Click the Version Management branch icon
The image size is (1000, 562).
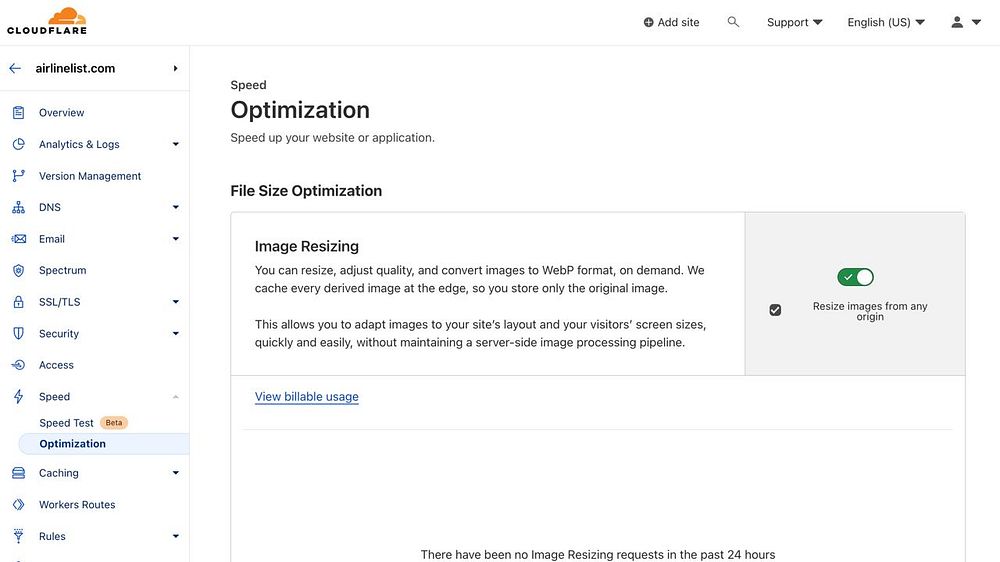point(18,176)
